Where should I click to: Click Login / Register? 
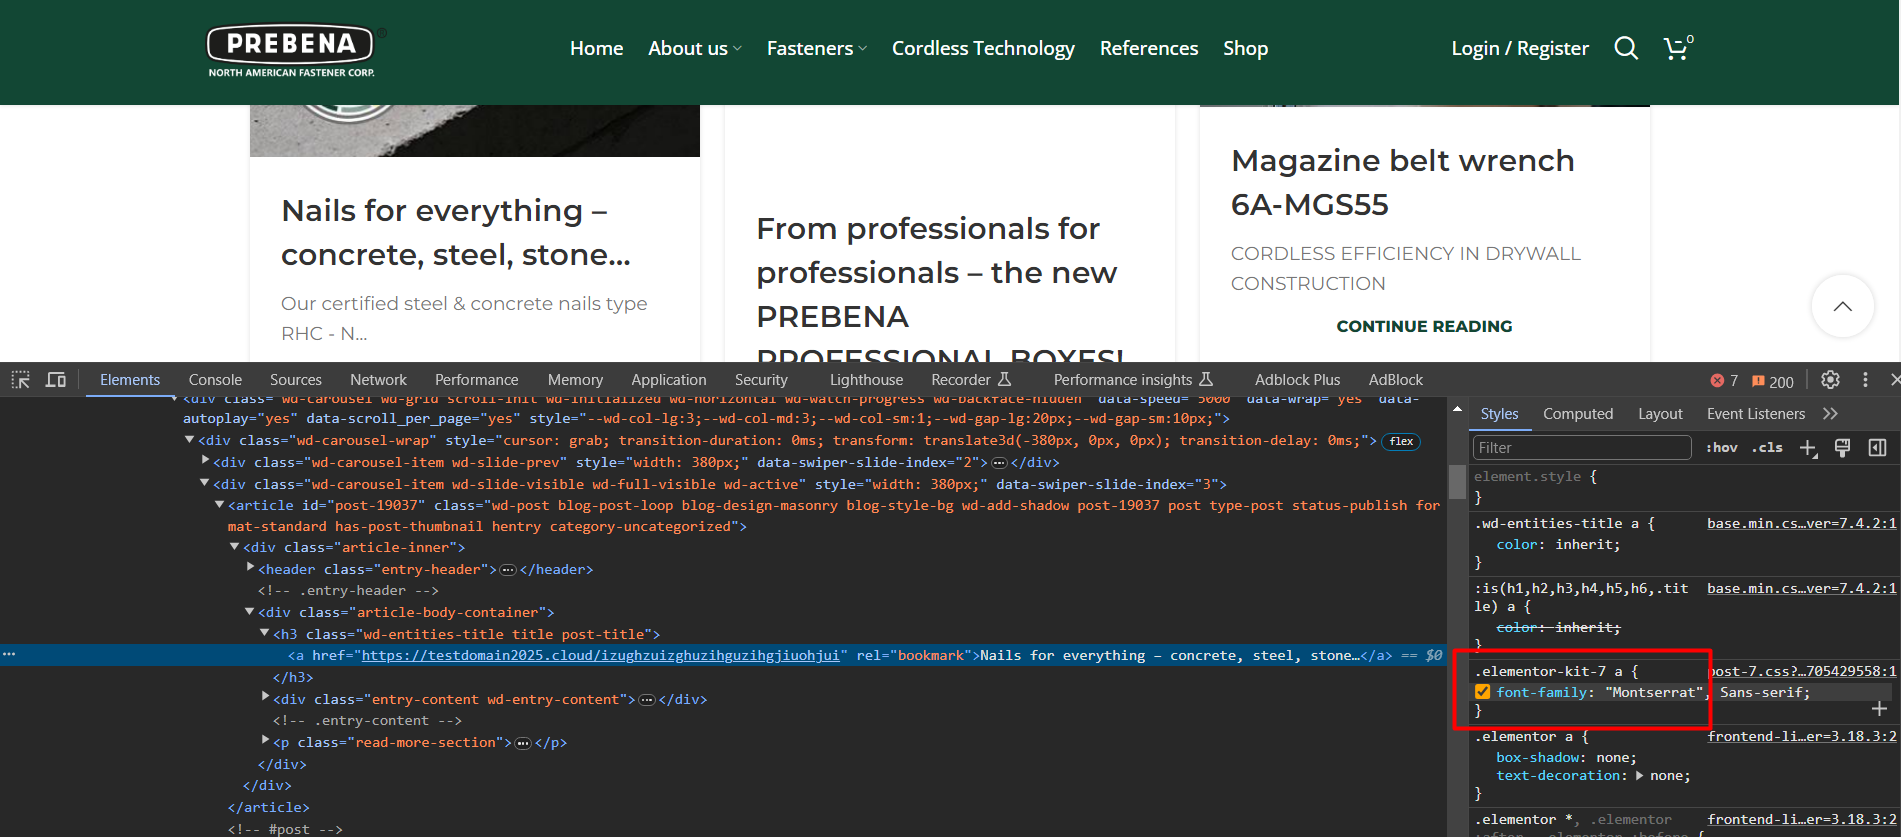pyautogui.click(x=1520, y=48)
